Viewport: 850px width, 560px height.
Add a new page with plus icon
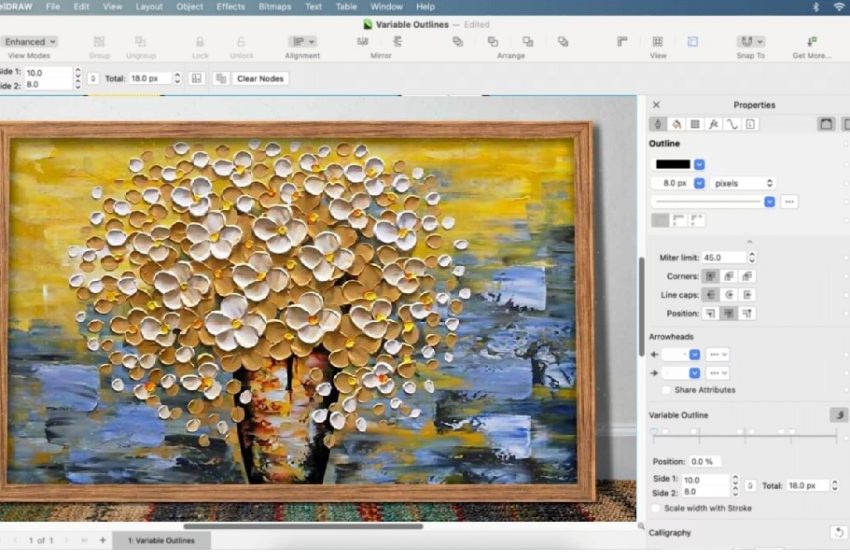click(x=102, y=540)
